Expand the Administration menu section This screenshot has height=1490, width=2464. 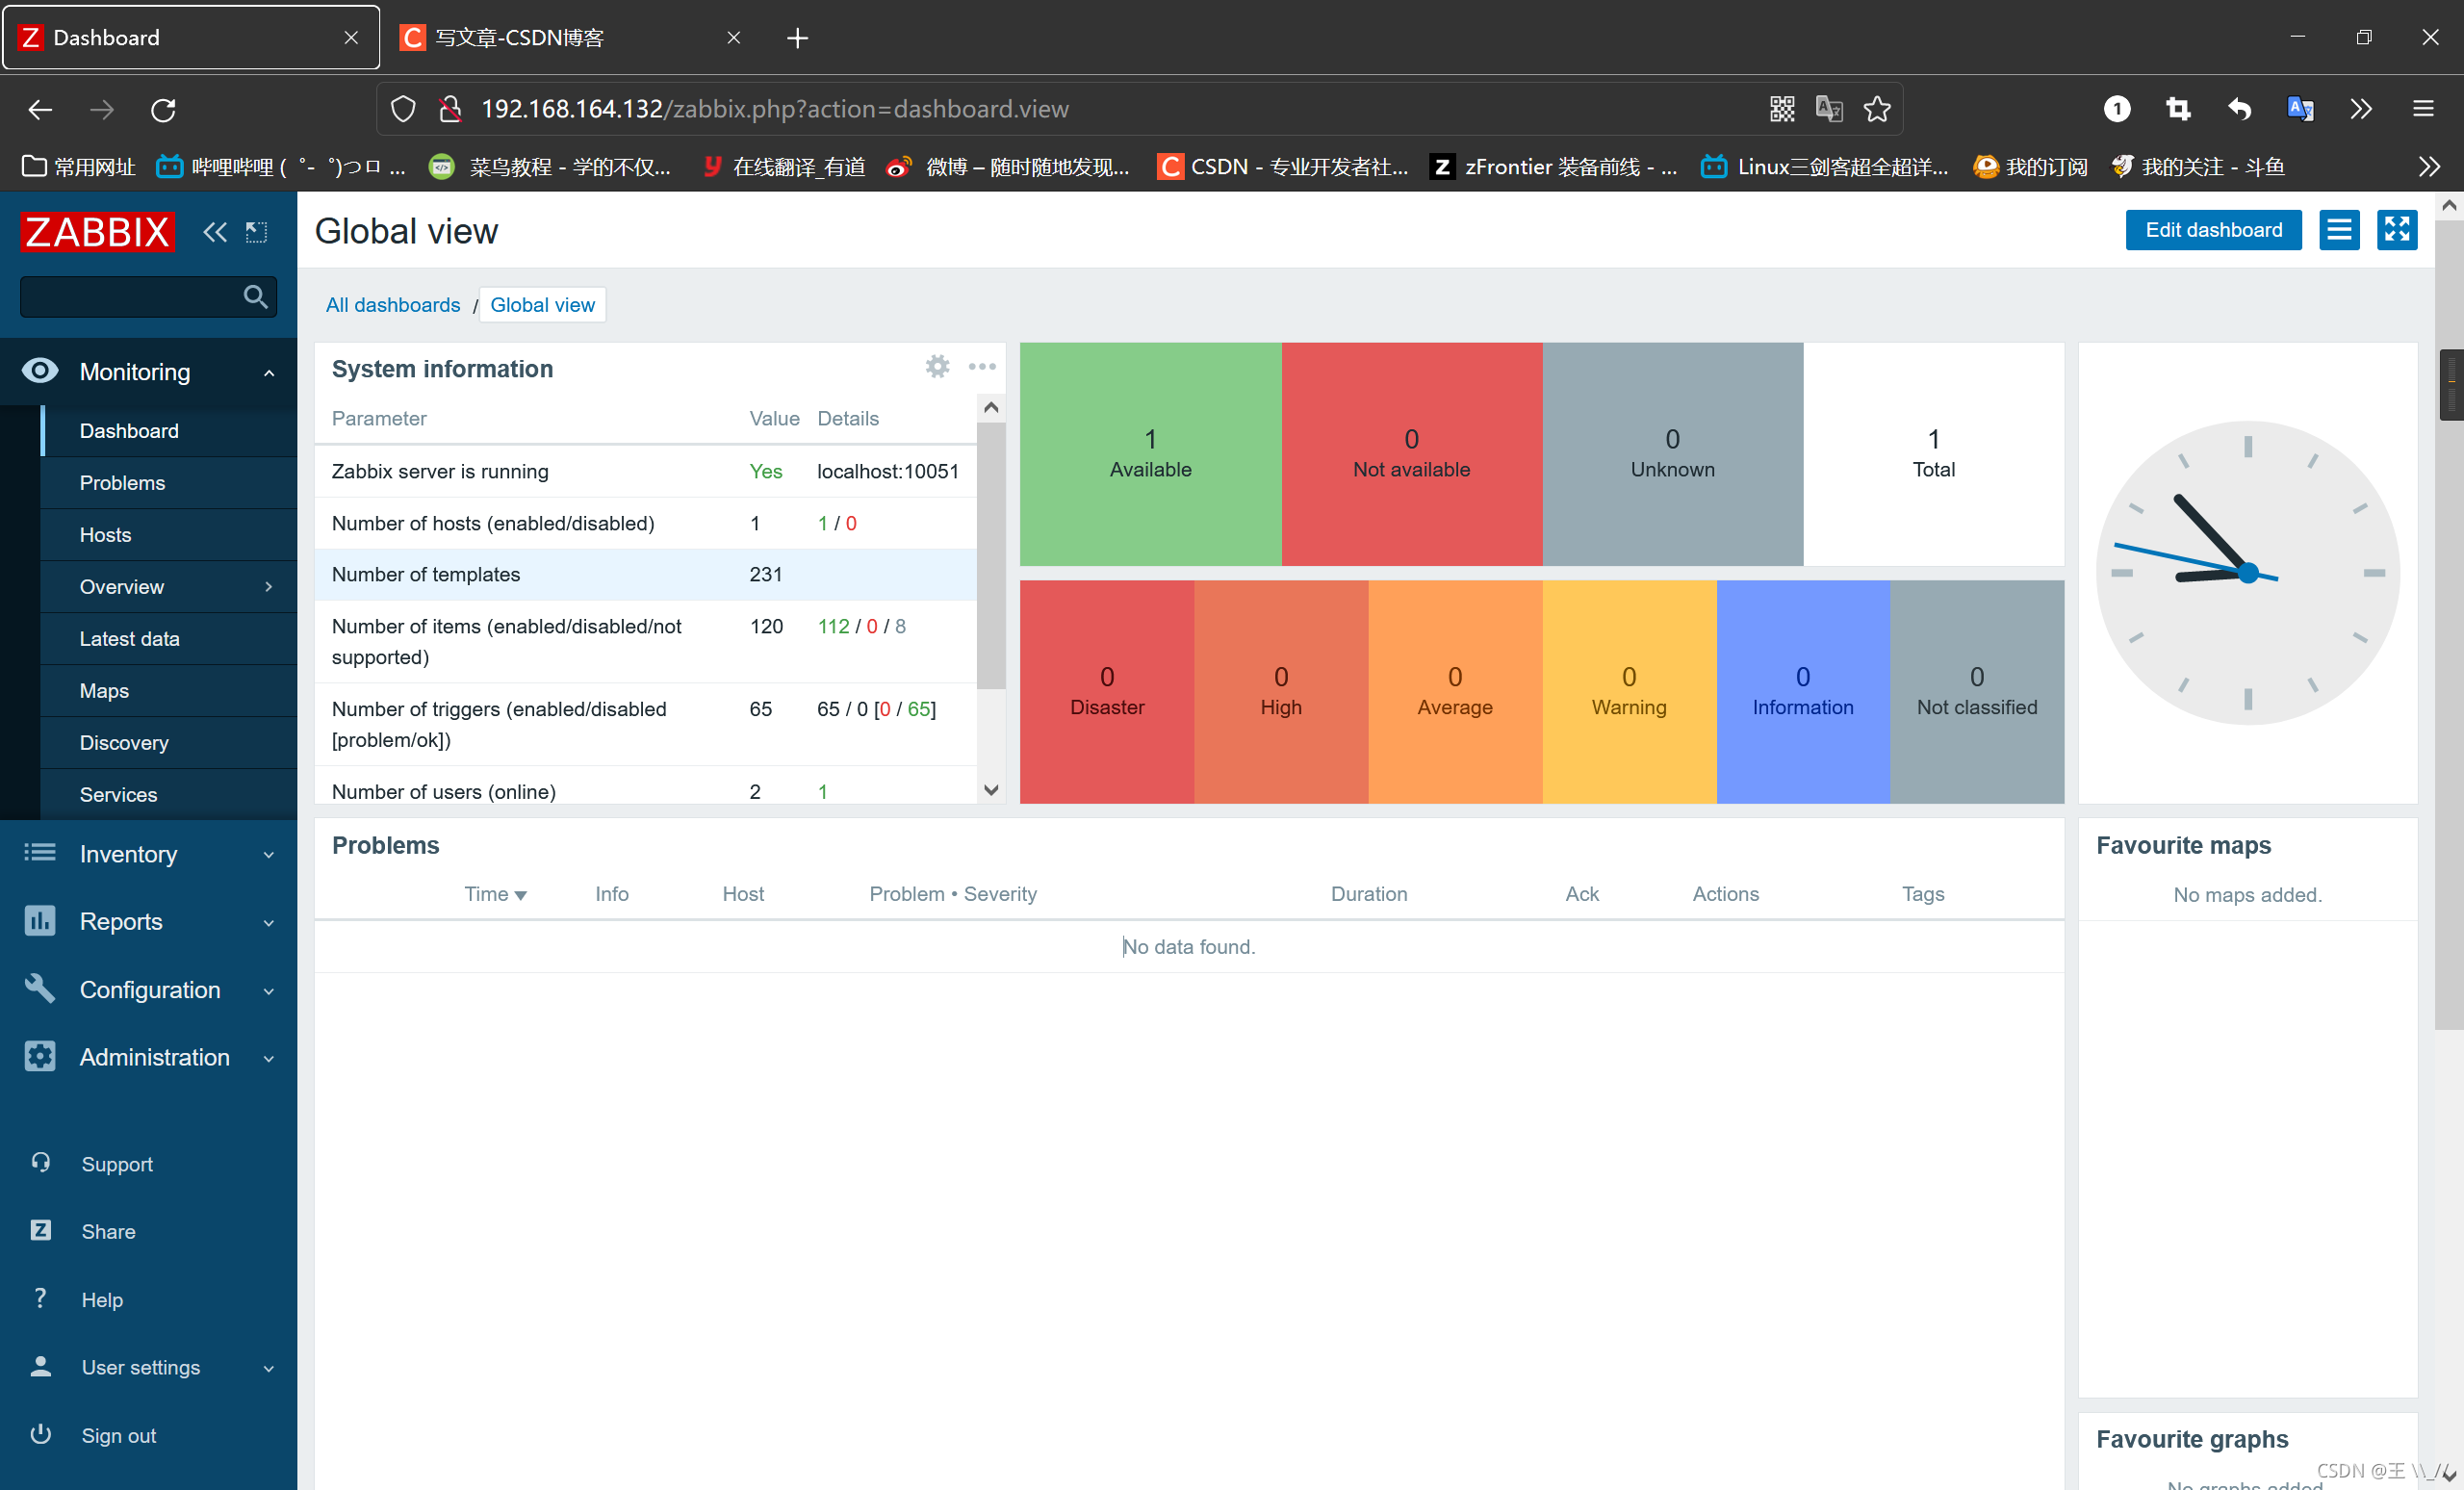click(x=154, y=1057)
